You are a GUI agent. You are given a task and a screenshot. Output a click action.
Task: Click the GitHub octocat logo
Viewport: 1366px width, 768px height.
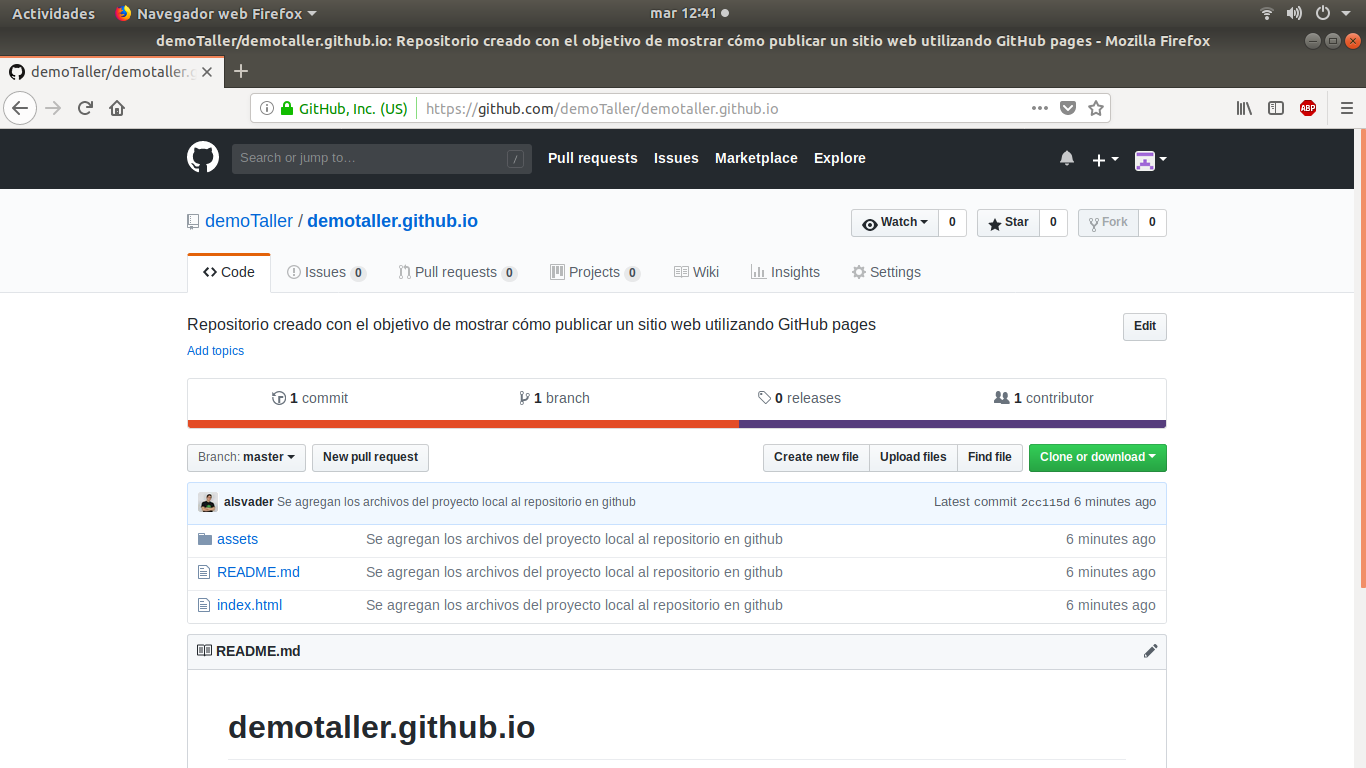[202, 158]
